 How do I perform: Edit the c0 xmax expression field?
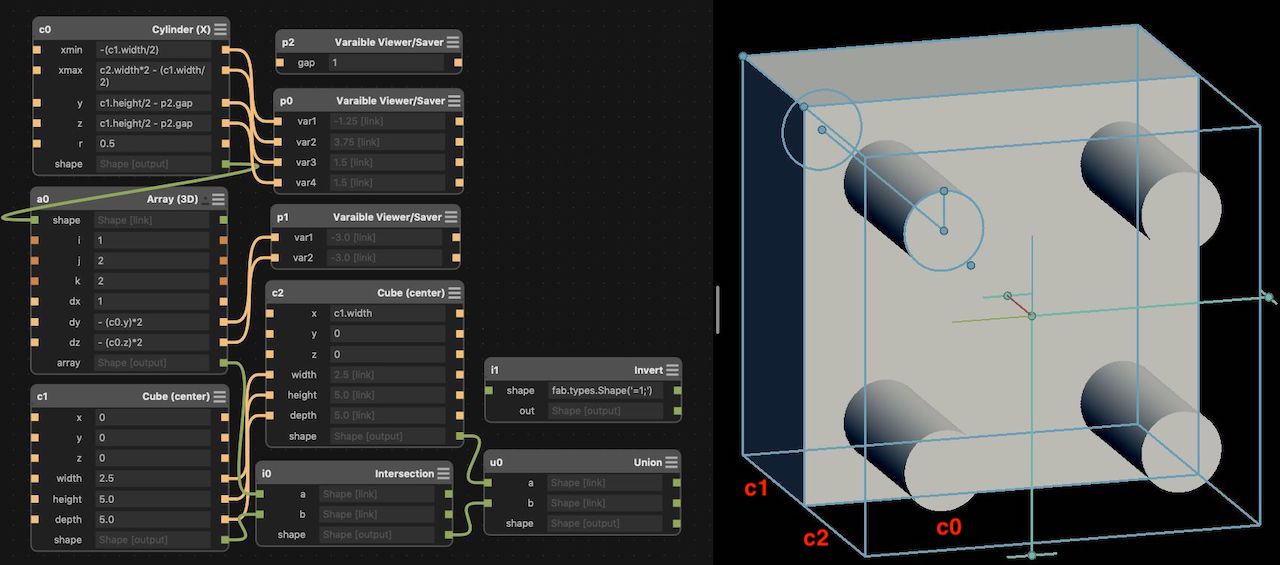point(153,76)
